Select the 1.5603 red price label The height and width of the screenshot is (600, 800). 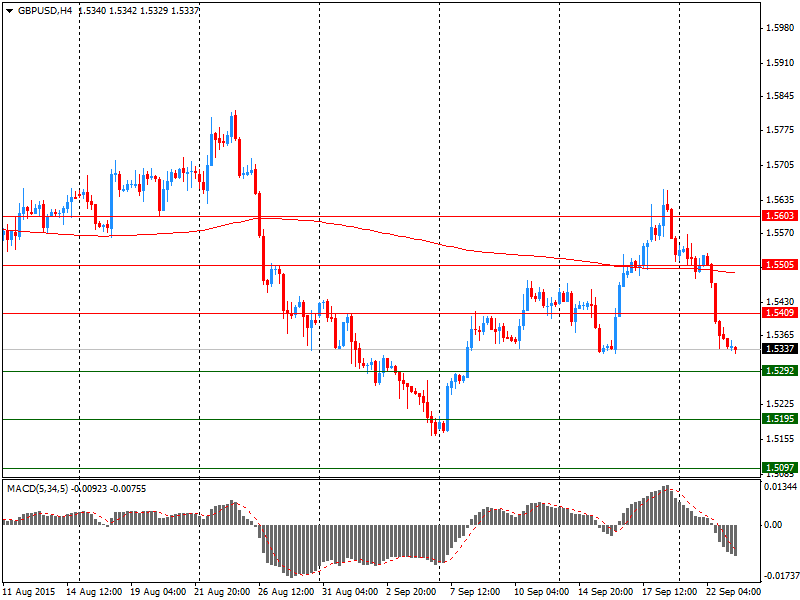(x=779, y=216)
